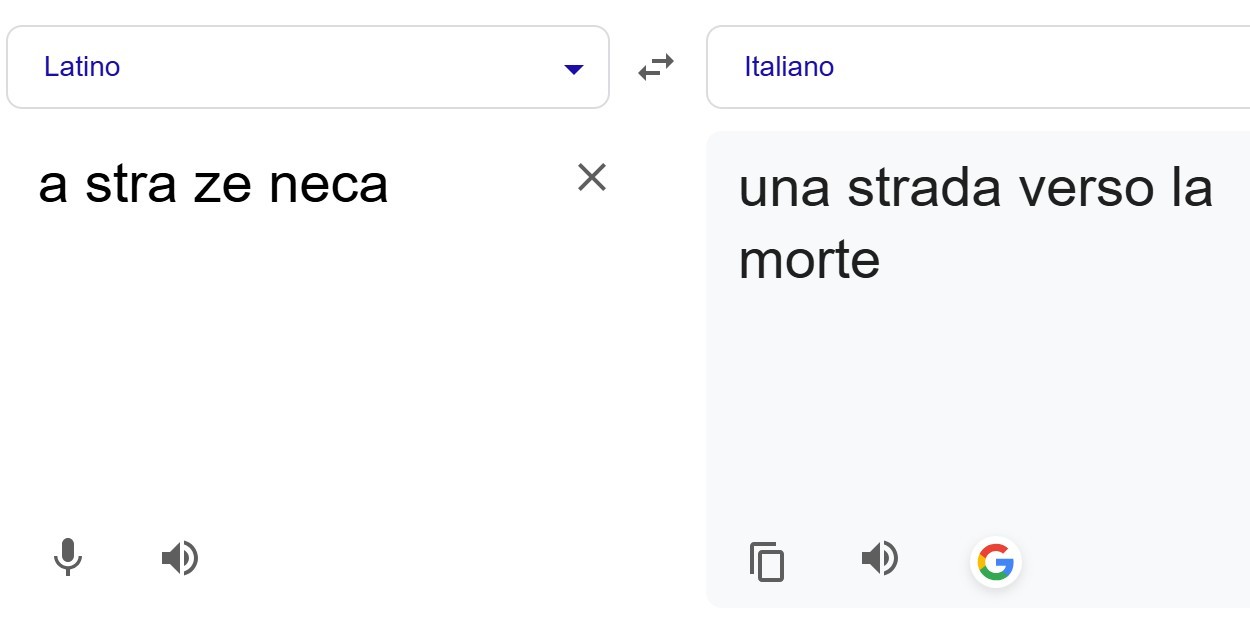1250x628 pixels.
Task: Click the microphone voice input icon
Action: coord(68,557)
